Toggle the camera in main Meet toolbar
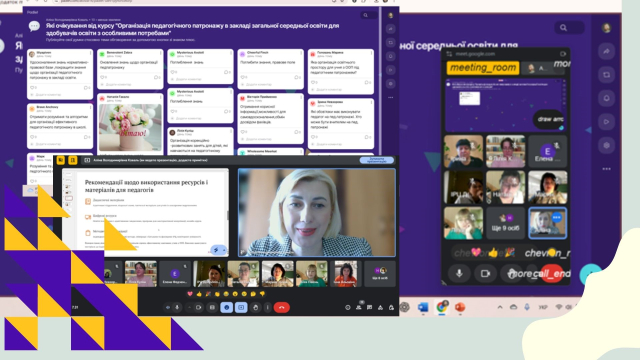 coord(198,307)
